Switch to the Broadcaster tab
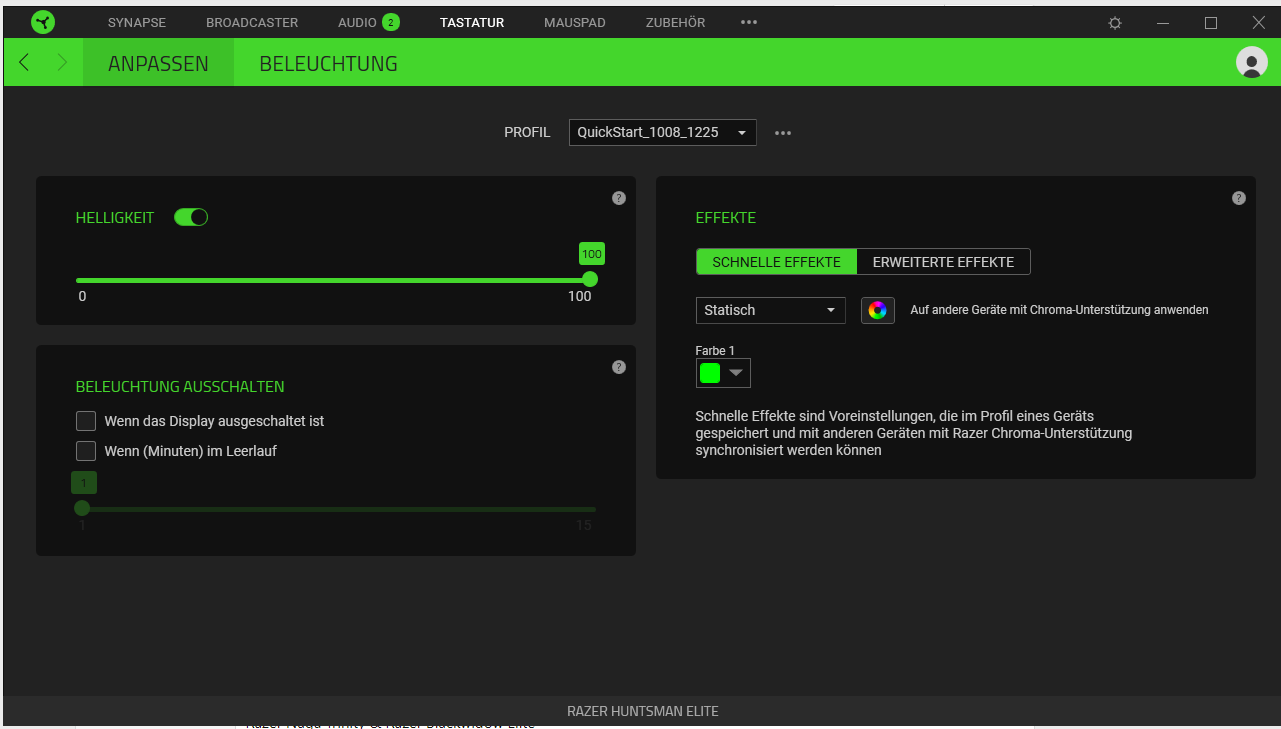 click(x=252, y=22)
